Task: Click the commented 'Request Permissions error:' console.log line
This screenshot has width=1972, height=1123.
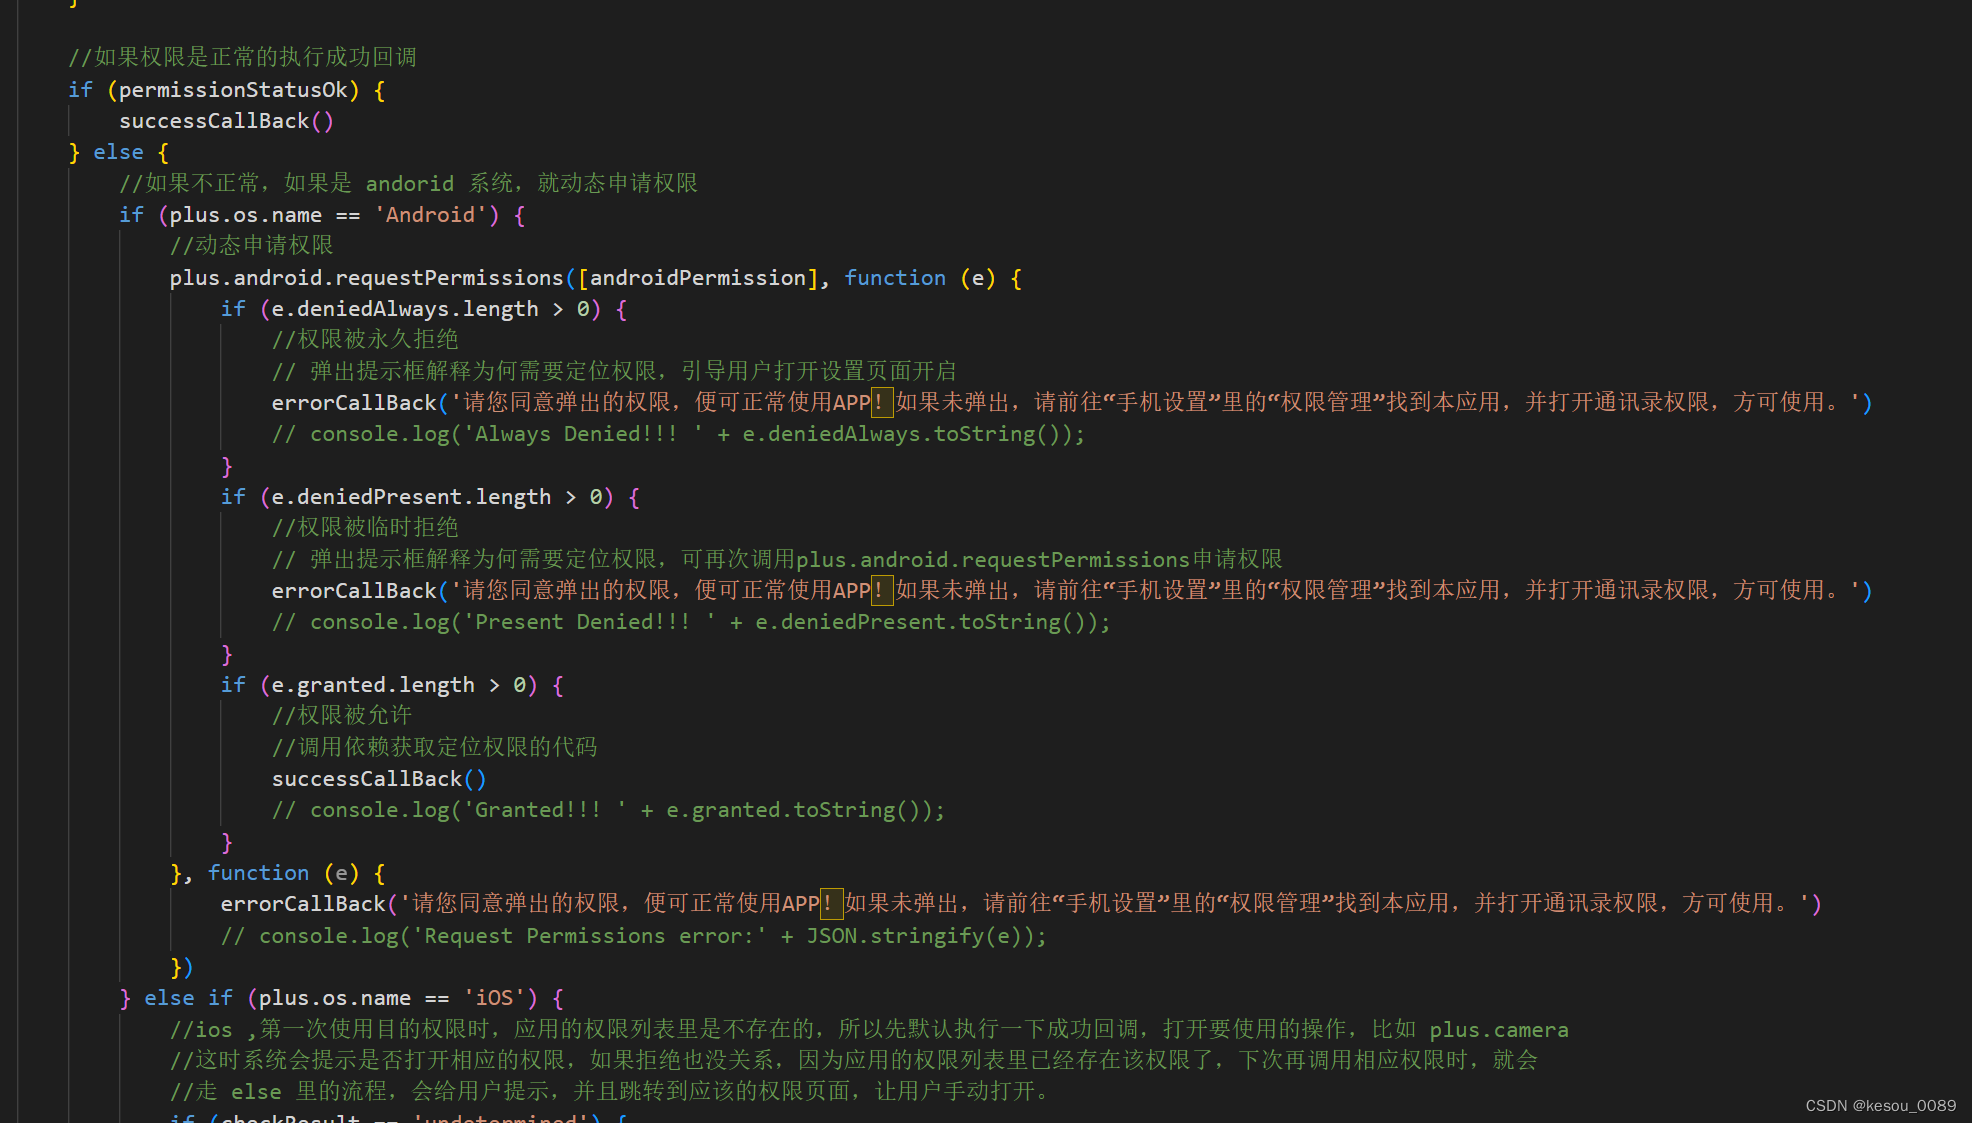Action: point(632,936)
